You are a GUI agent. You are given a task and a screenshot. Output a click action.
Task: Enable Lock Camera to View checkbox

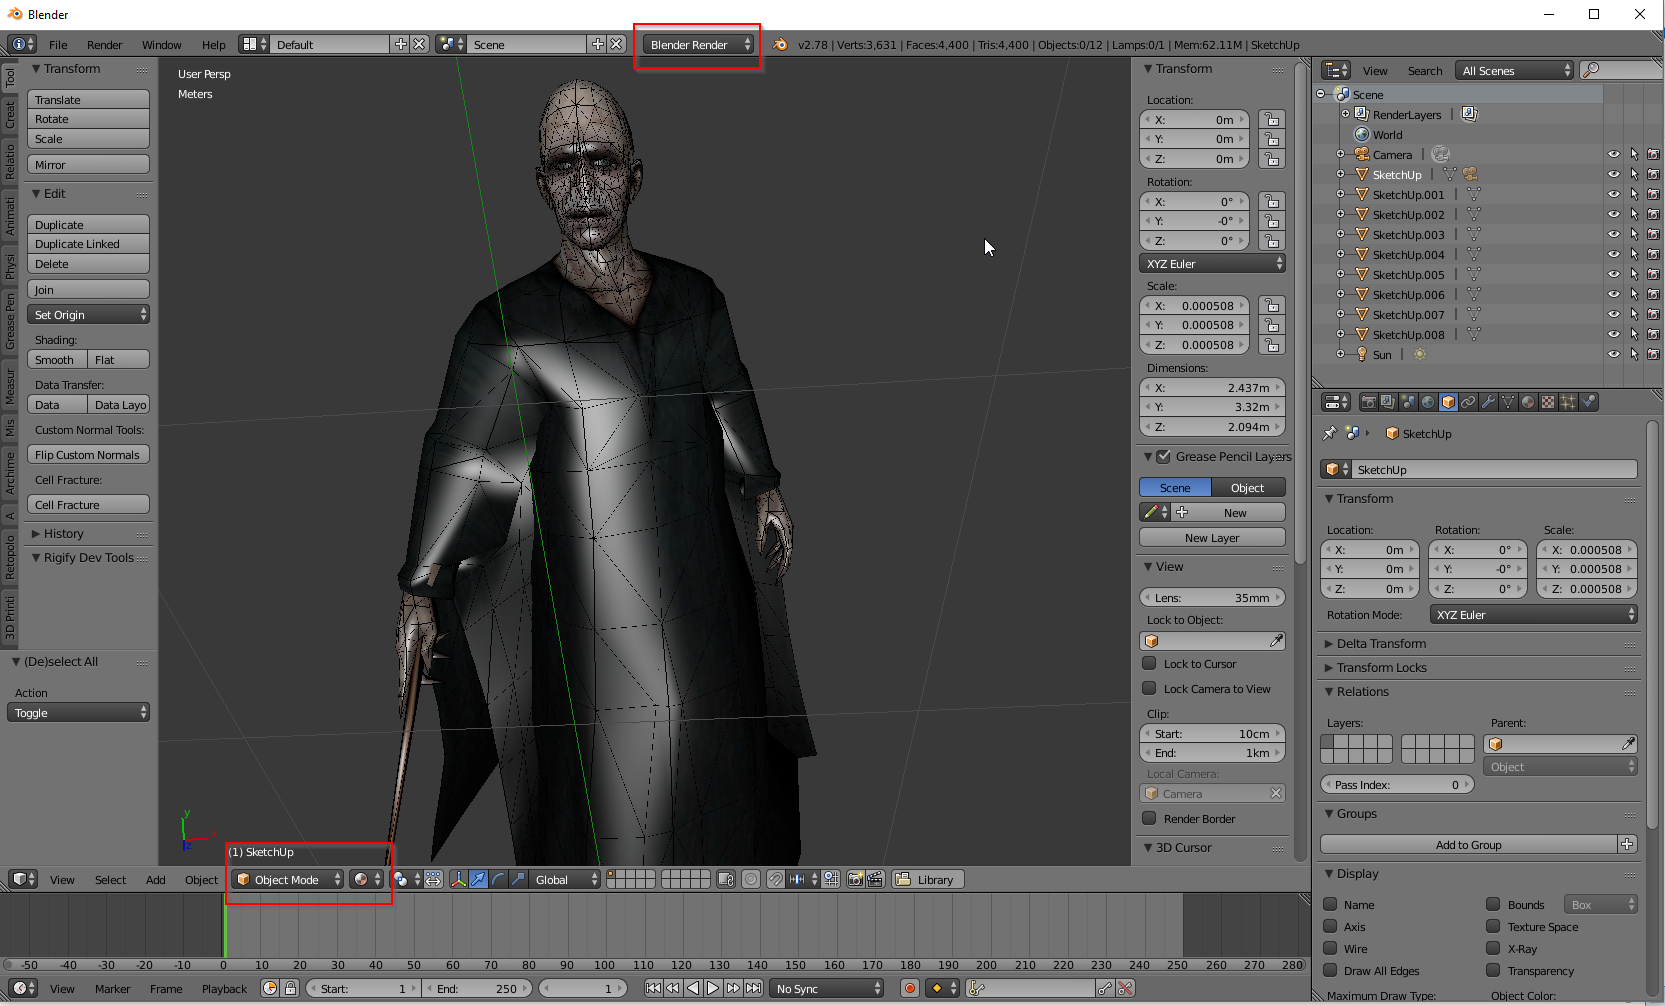point(1149,688)
